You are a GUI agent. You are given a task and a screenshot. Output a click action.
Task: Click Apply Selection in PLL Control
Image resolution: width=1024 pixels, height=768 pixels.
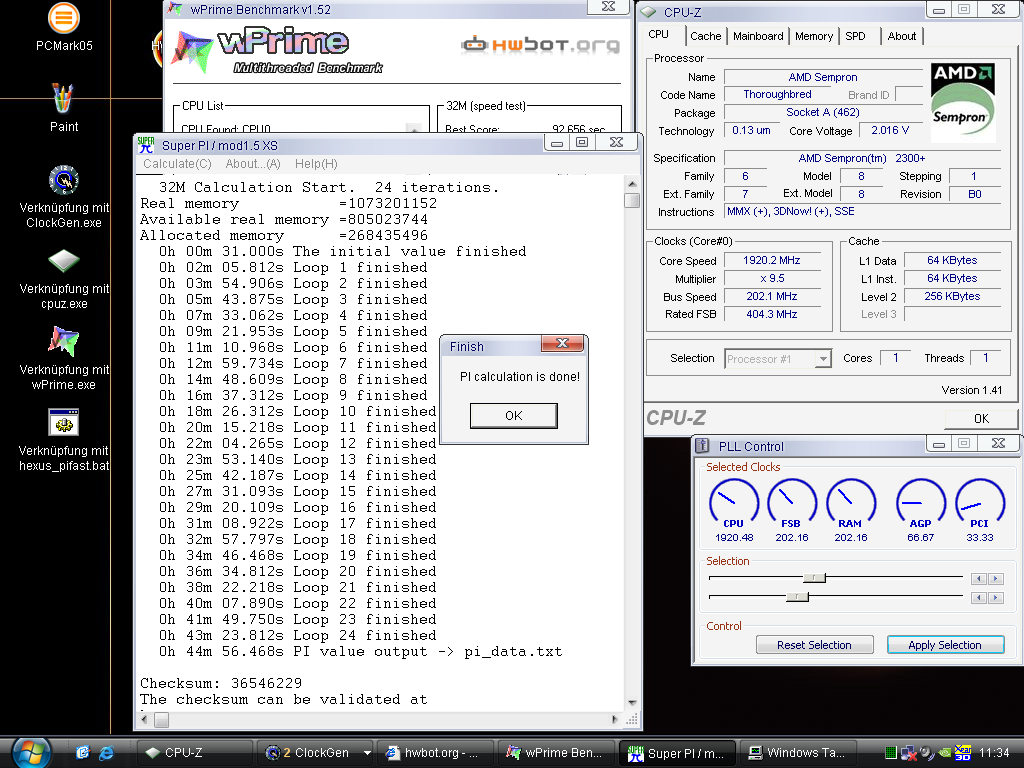click(945, 645)
